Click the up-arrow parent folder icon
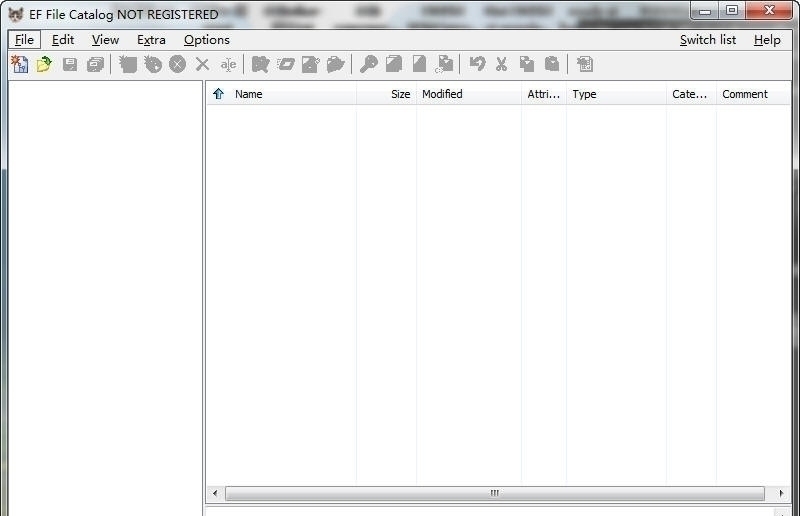800x516 pixels. (x=219, y=94)
